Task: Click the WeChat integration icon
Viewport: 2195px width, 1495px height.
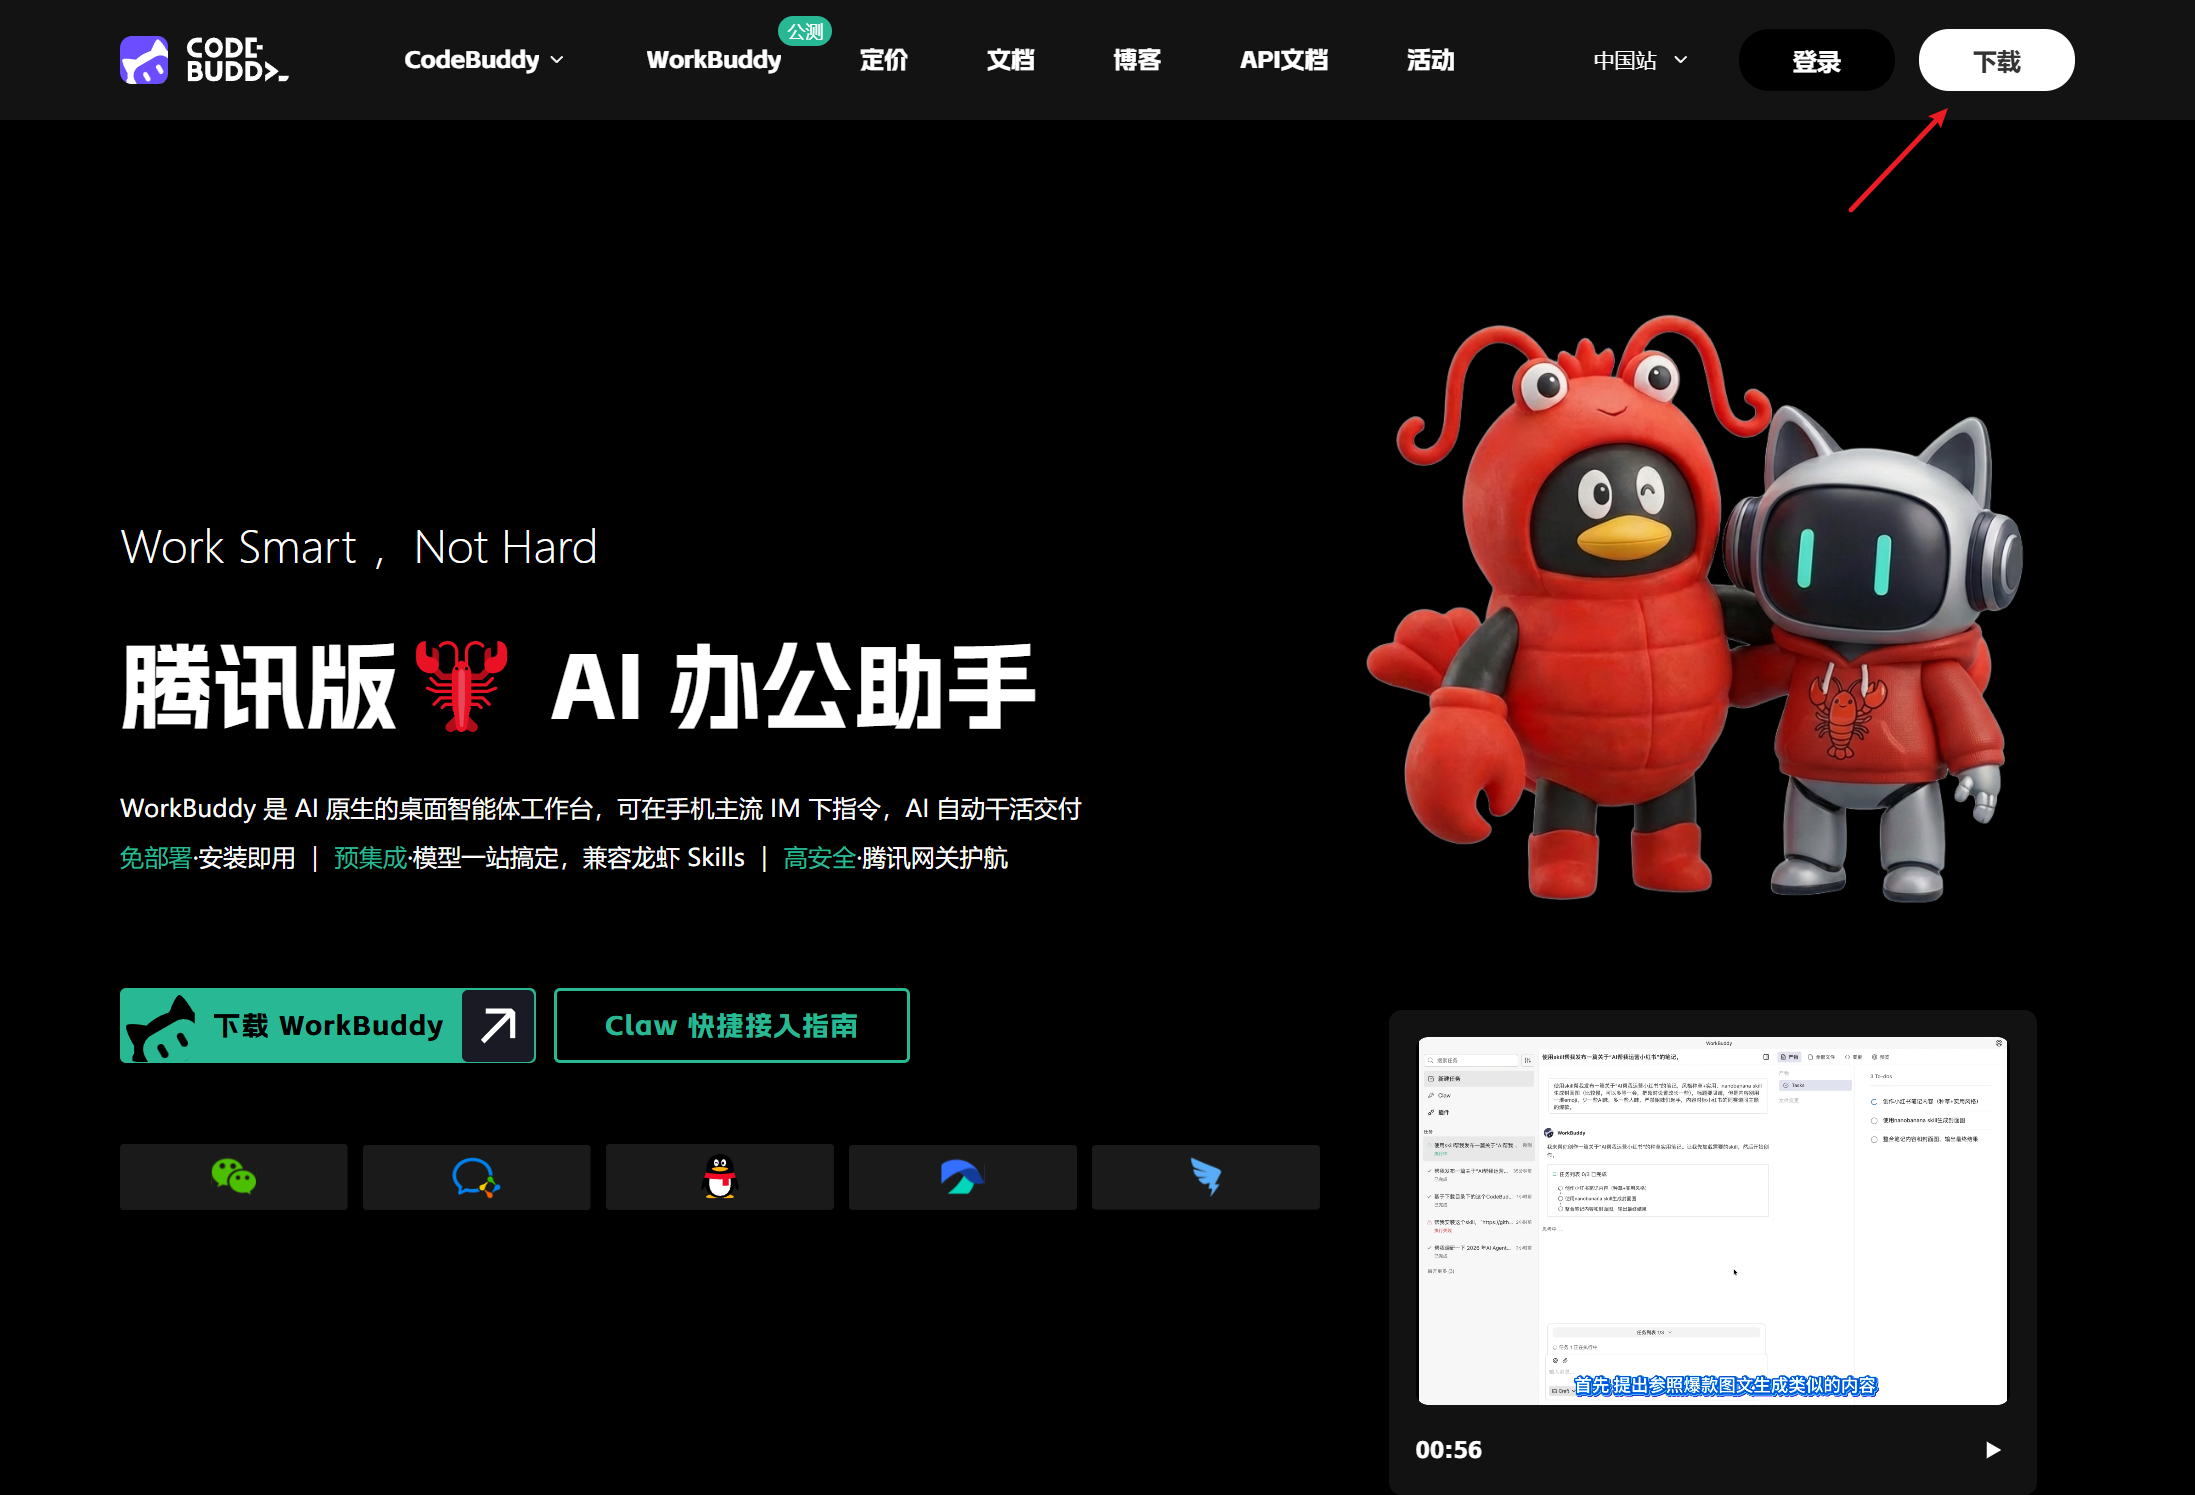Action: tap(234, 1177)
